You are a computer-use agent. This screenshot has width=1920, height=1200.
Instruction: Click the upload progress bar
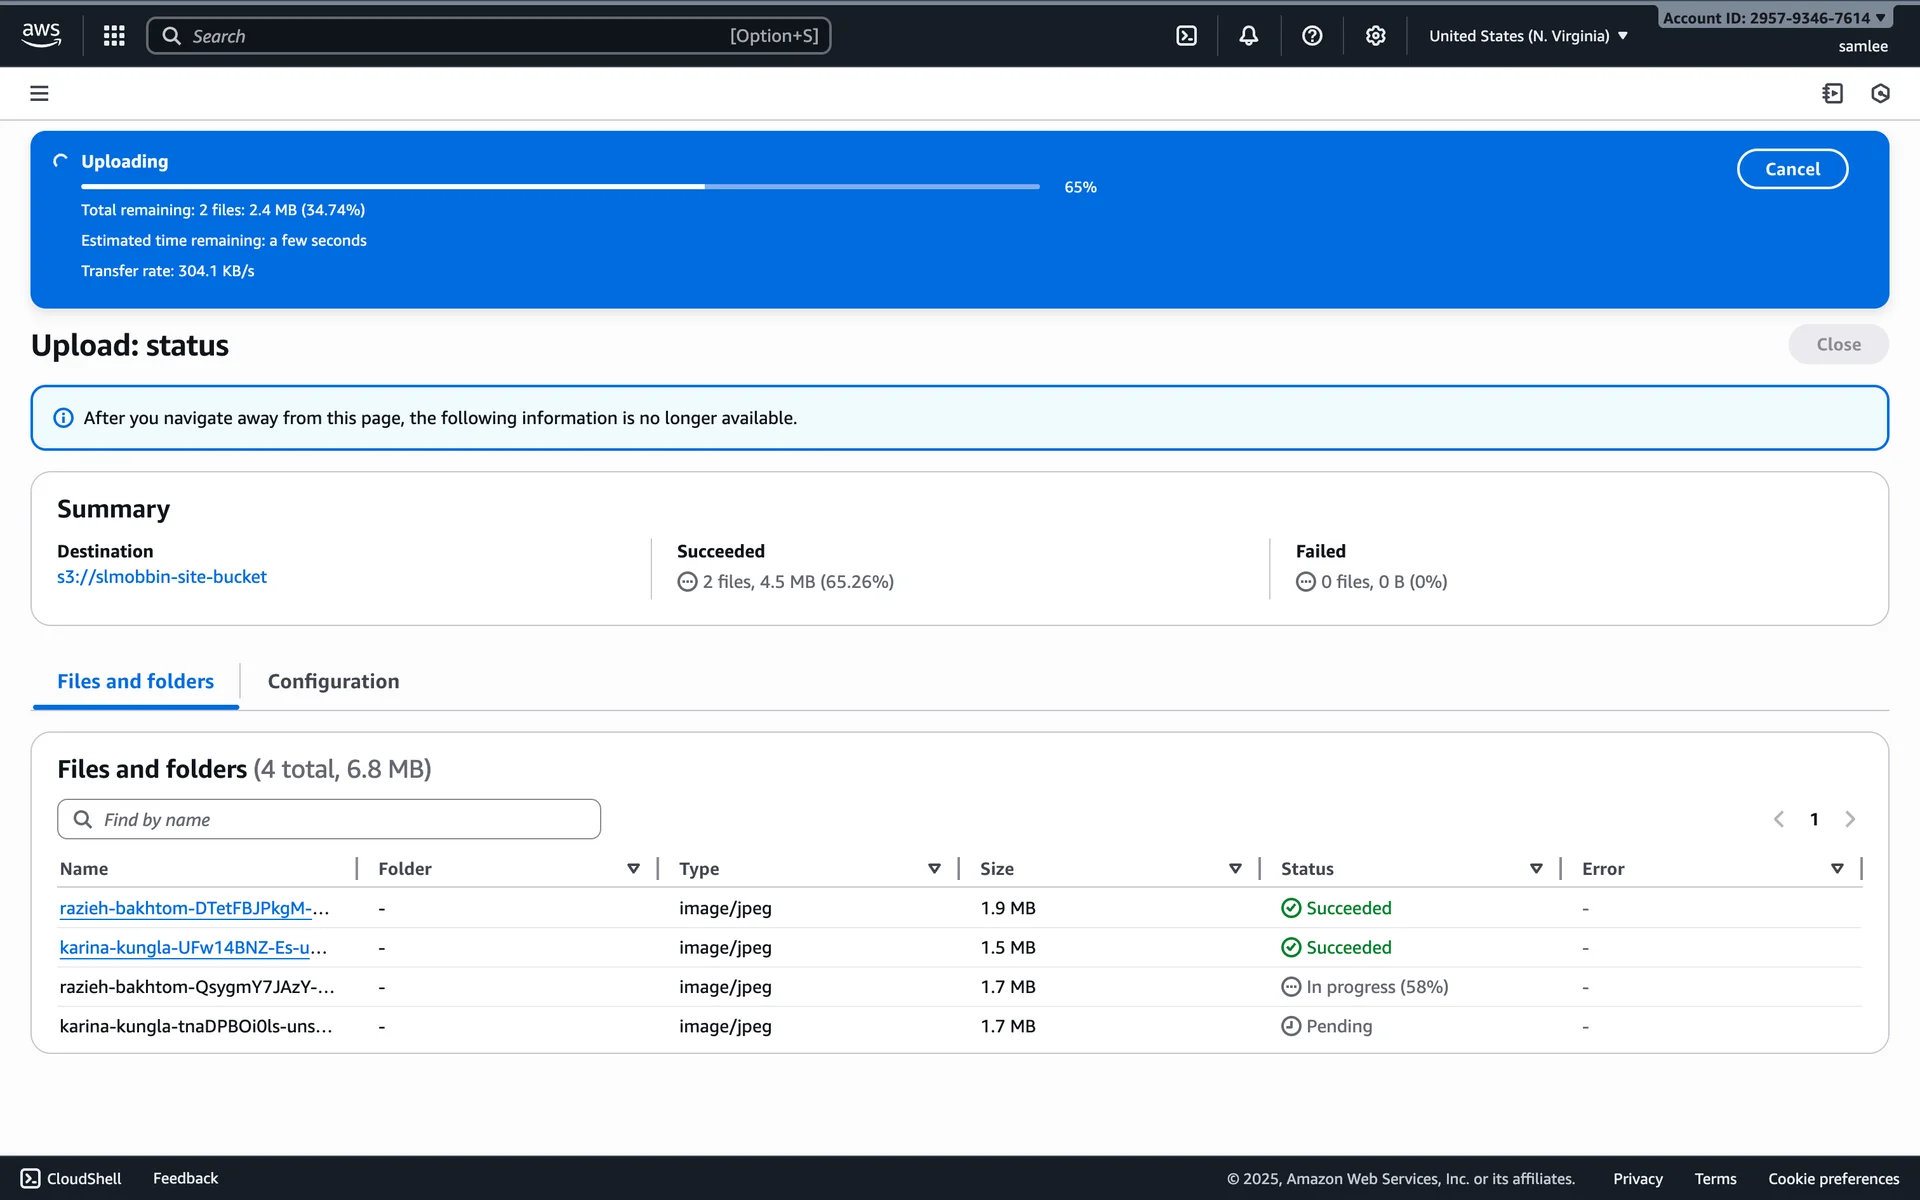[x=560, y=187]
